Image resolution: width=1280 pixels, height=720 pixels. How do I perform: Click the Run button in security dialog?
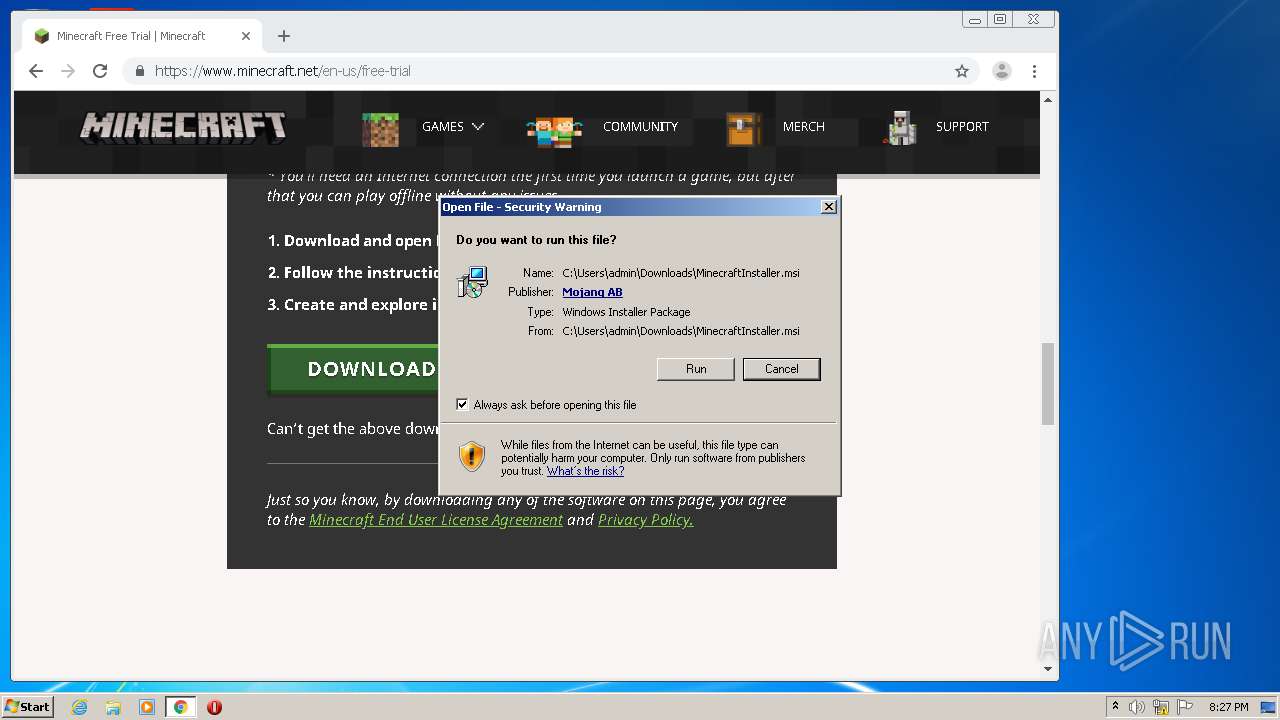696,369
